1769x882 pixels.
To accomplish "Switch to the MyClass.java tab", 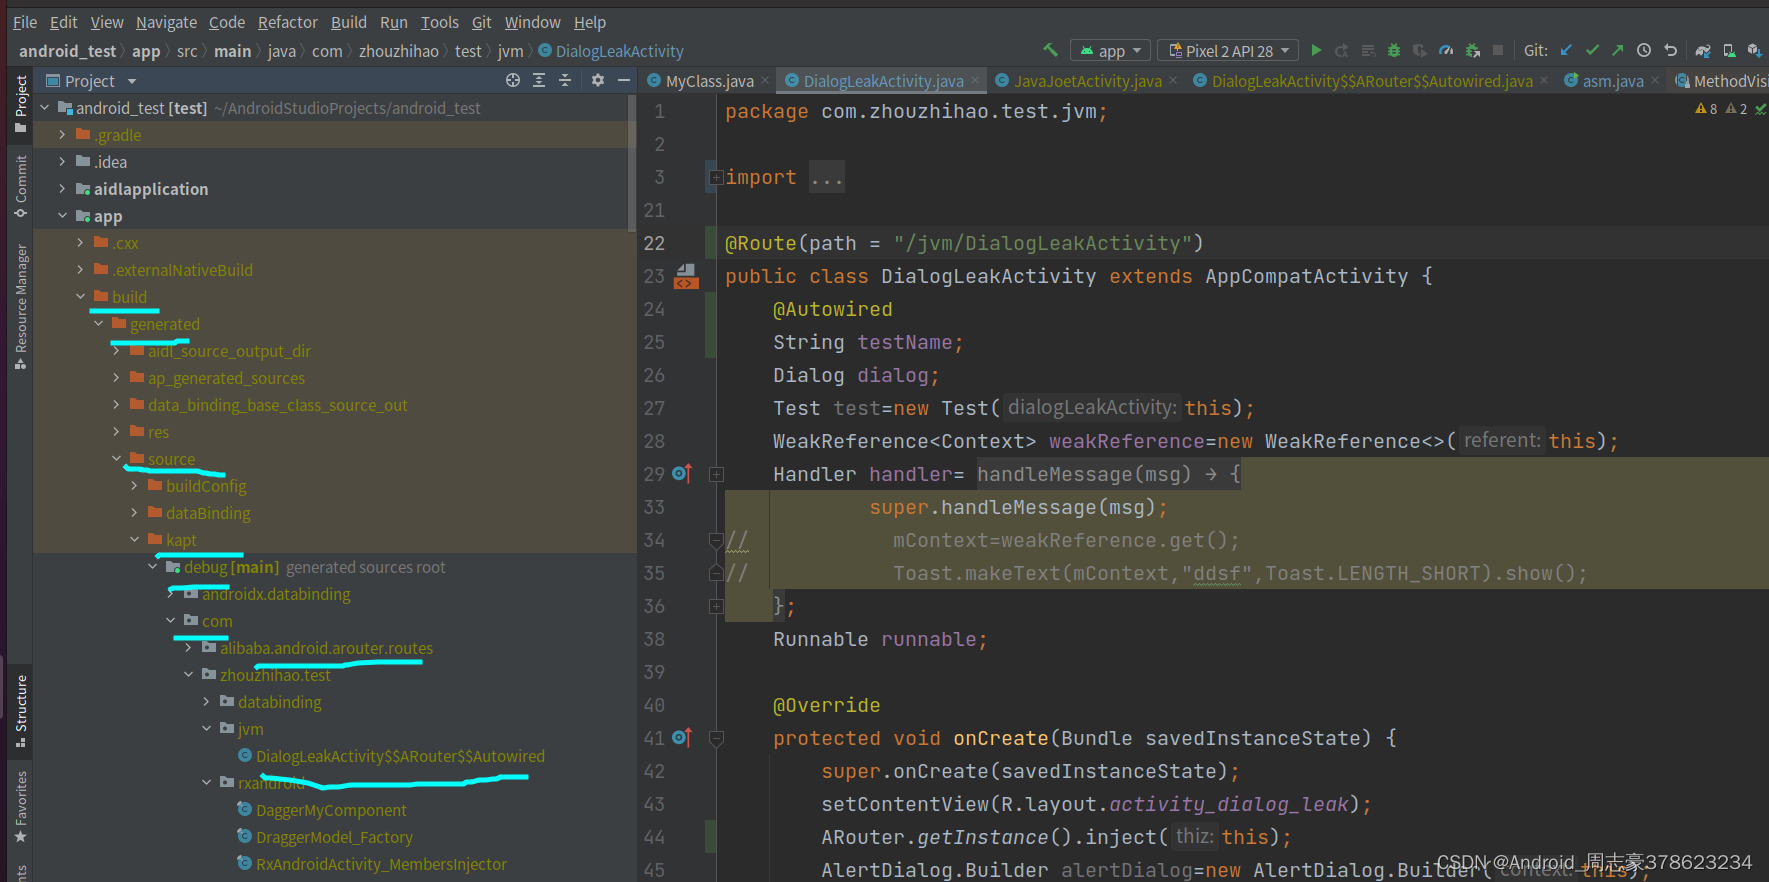I will [x=708, y=81].
